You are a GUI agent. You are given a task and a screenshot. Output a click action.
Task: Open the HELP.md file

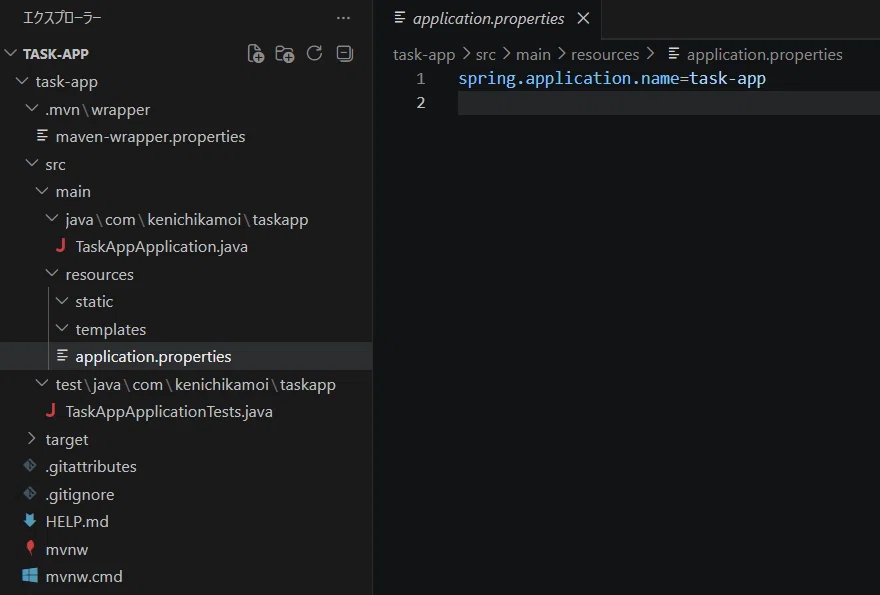point(77,521)
